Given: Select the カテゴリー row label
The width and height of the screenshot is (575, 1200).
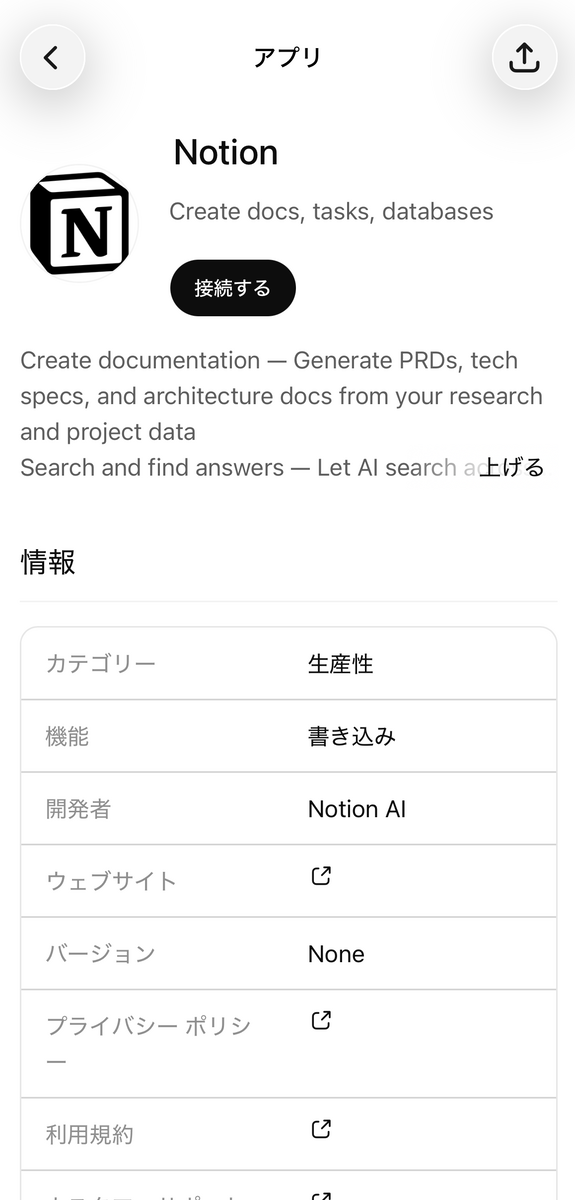Looking at the screenshot, I should click(101, 663).
